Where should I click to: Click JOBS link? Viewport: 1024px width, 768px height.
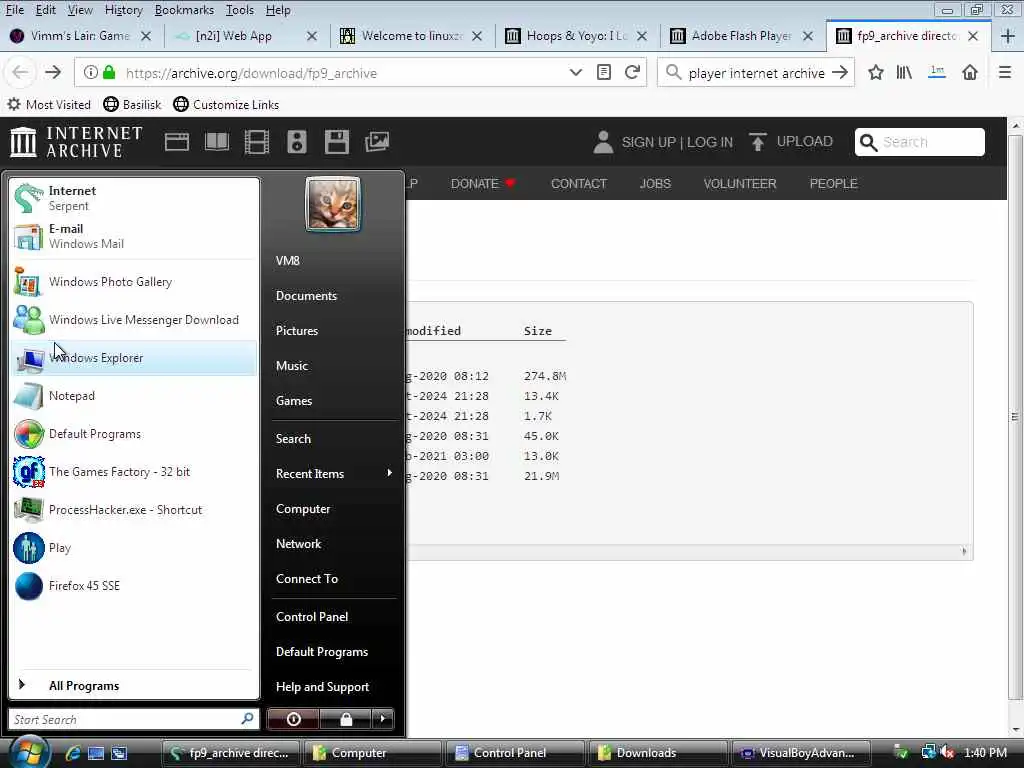pyautogui.click(x=655, y=184)
